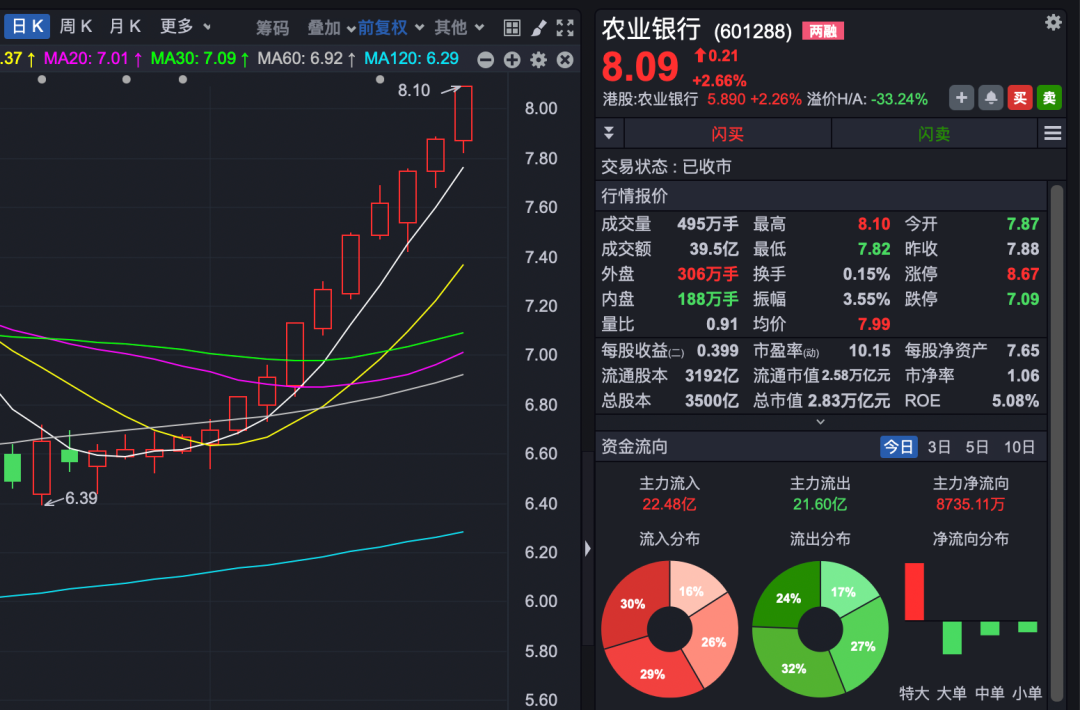Select the drawing brush tool

click(538, 28)
